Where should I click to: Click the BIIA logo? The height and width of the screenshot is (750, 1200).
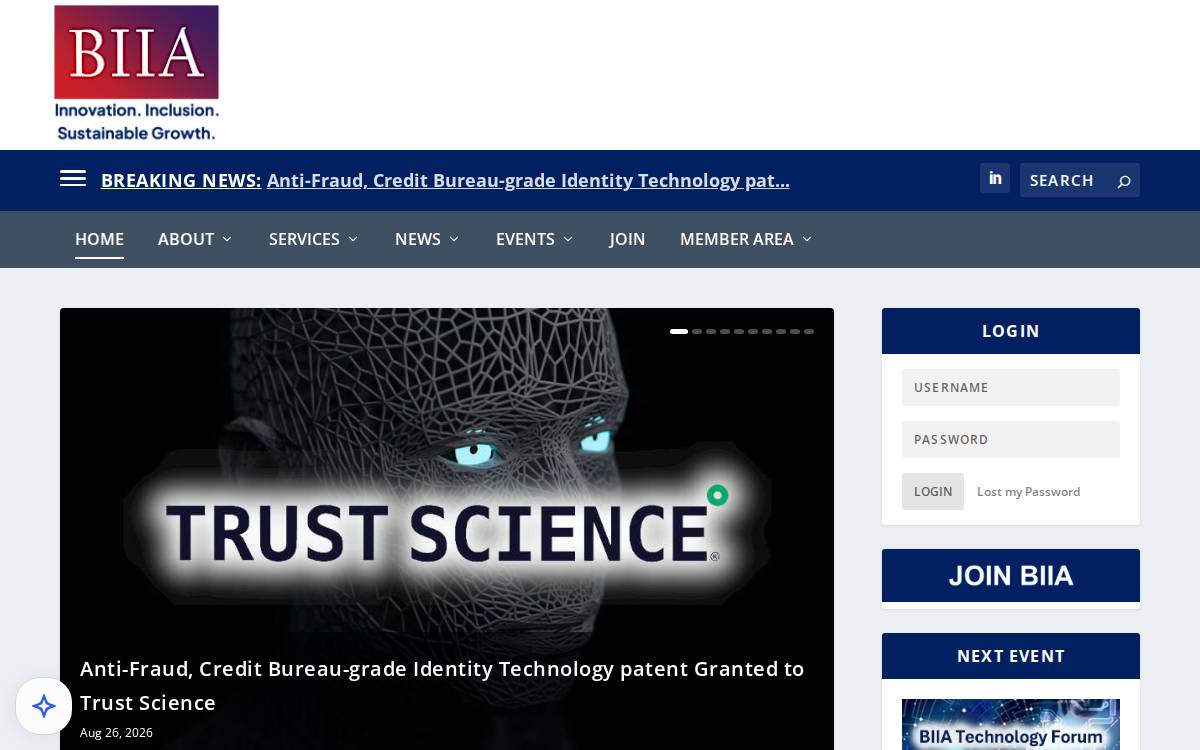pyautogui.click(x=136, y=73)
